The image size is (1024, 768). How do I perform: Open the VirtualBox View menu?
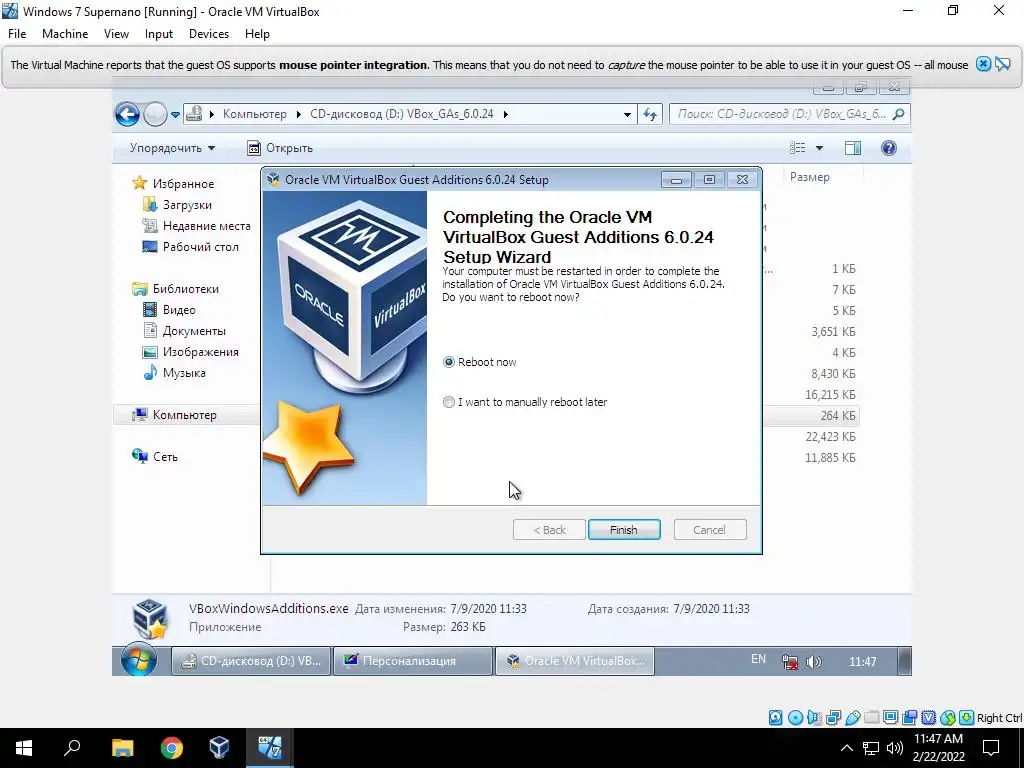click(116, 34)
